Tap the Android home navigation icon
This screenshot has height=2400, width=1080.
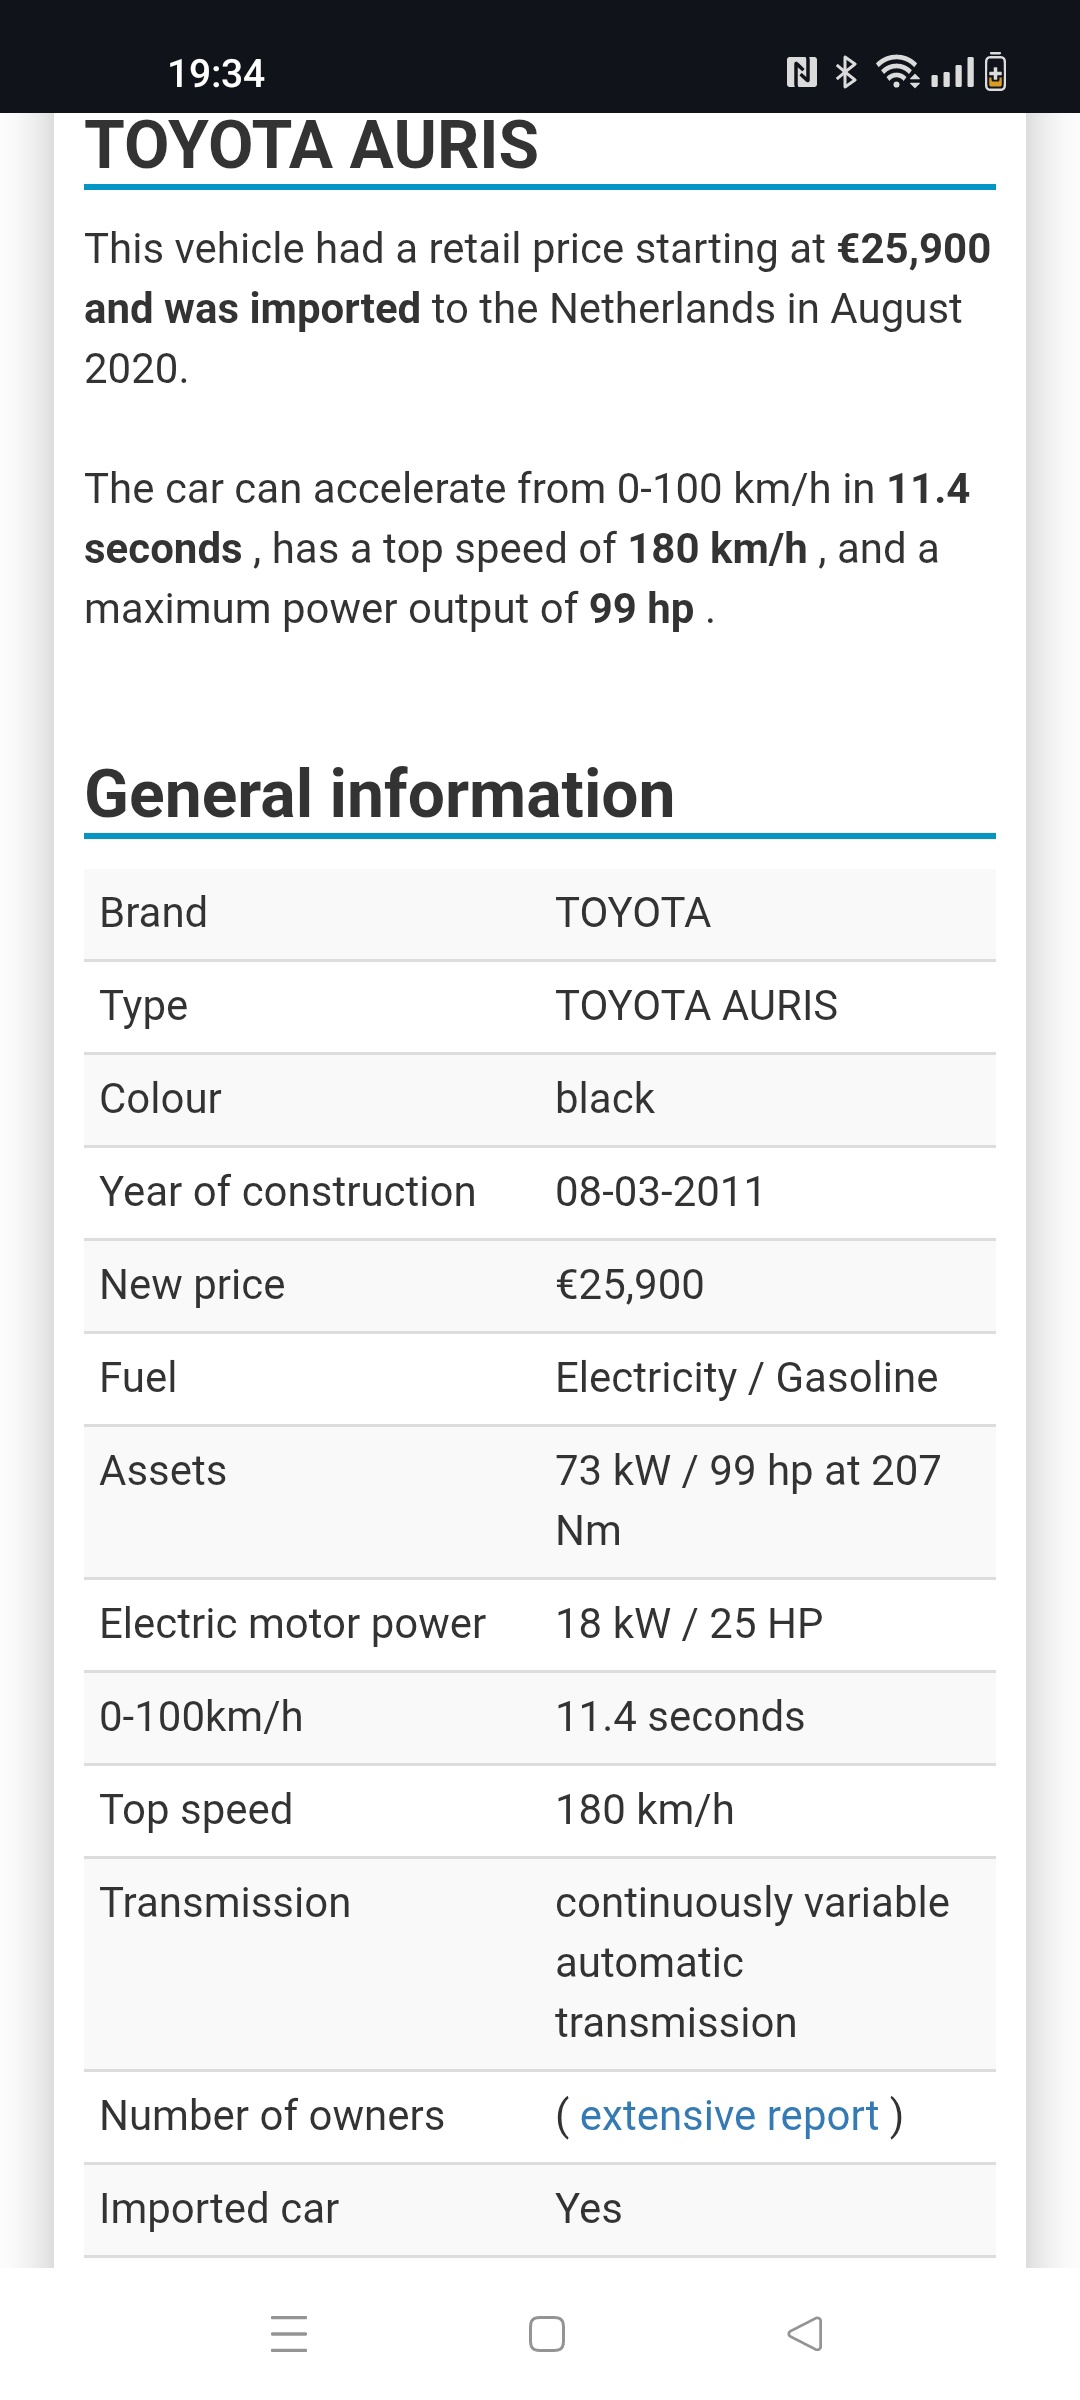pos(547,2334)
